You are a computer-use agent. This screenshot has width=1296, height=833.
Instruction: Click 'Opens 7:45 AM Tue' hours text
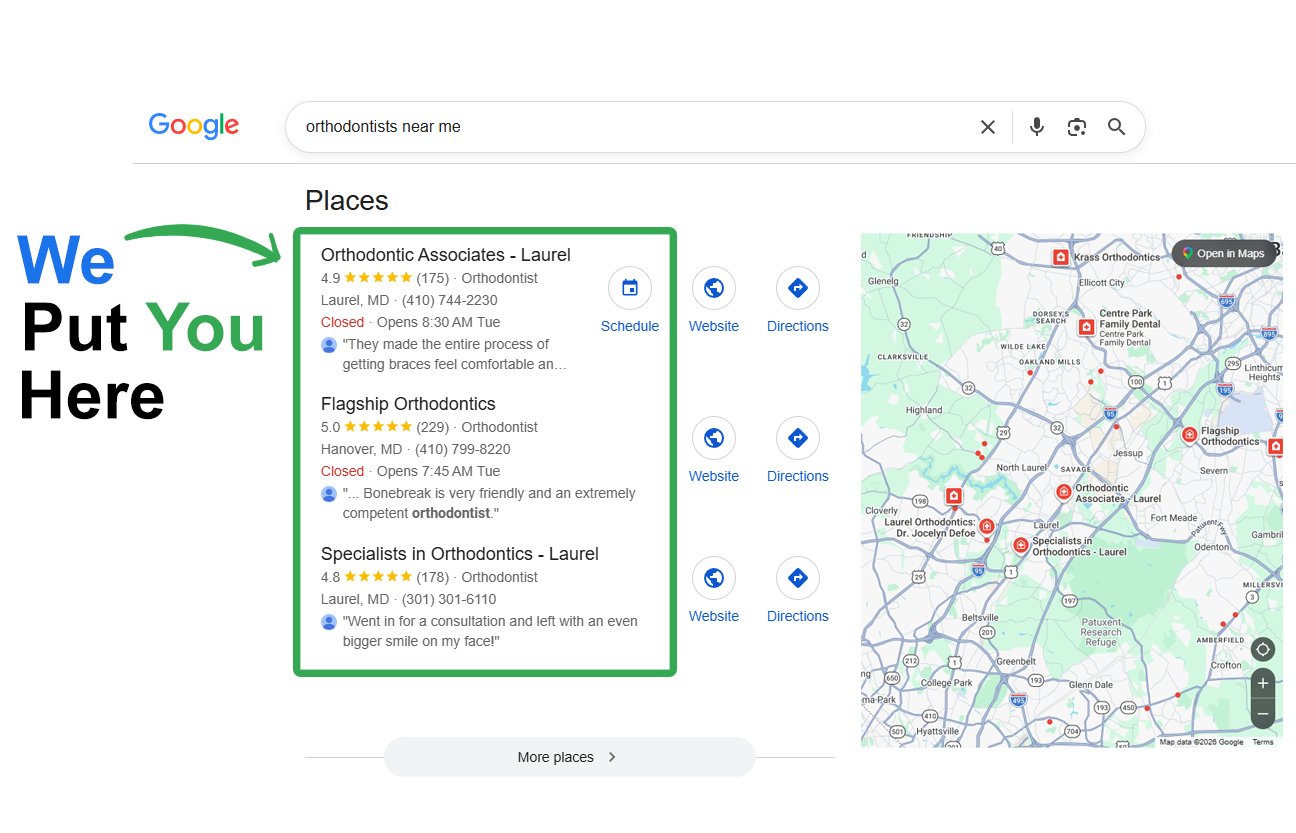tap(438, 471)
